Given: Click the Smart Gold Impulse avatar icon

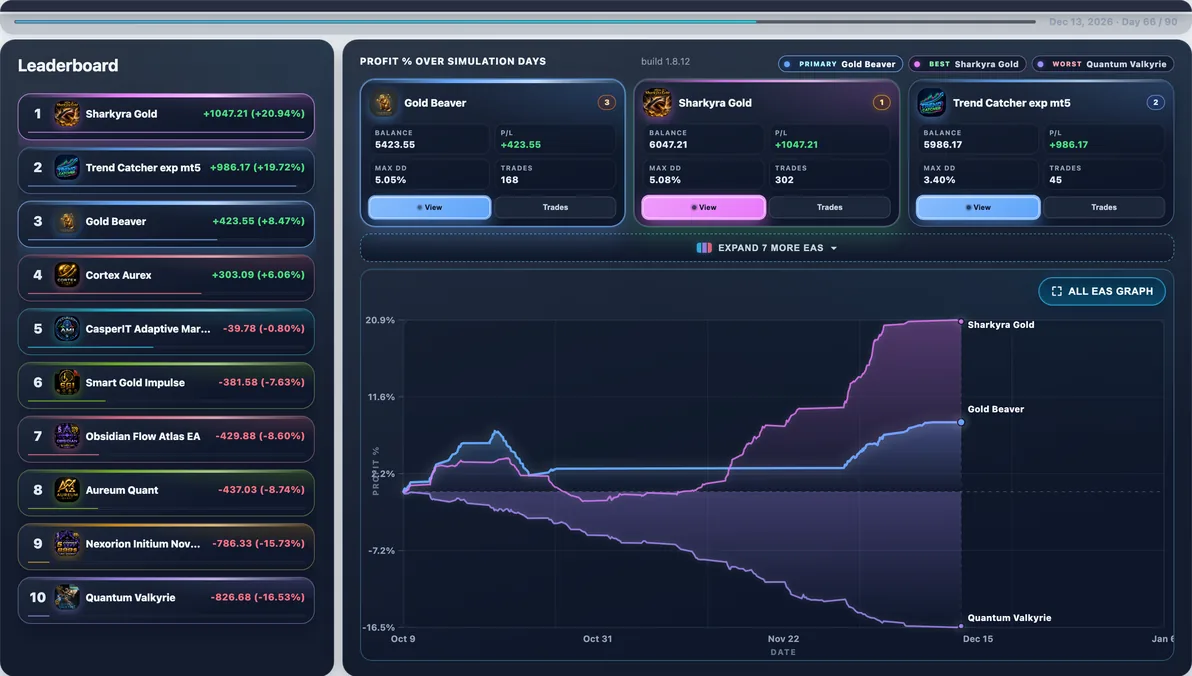Looking at the screenshot, I should point(67,382).
